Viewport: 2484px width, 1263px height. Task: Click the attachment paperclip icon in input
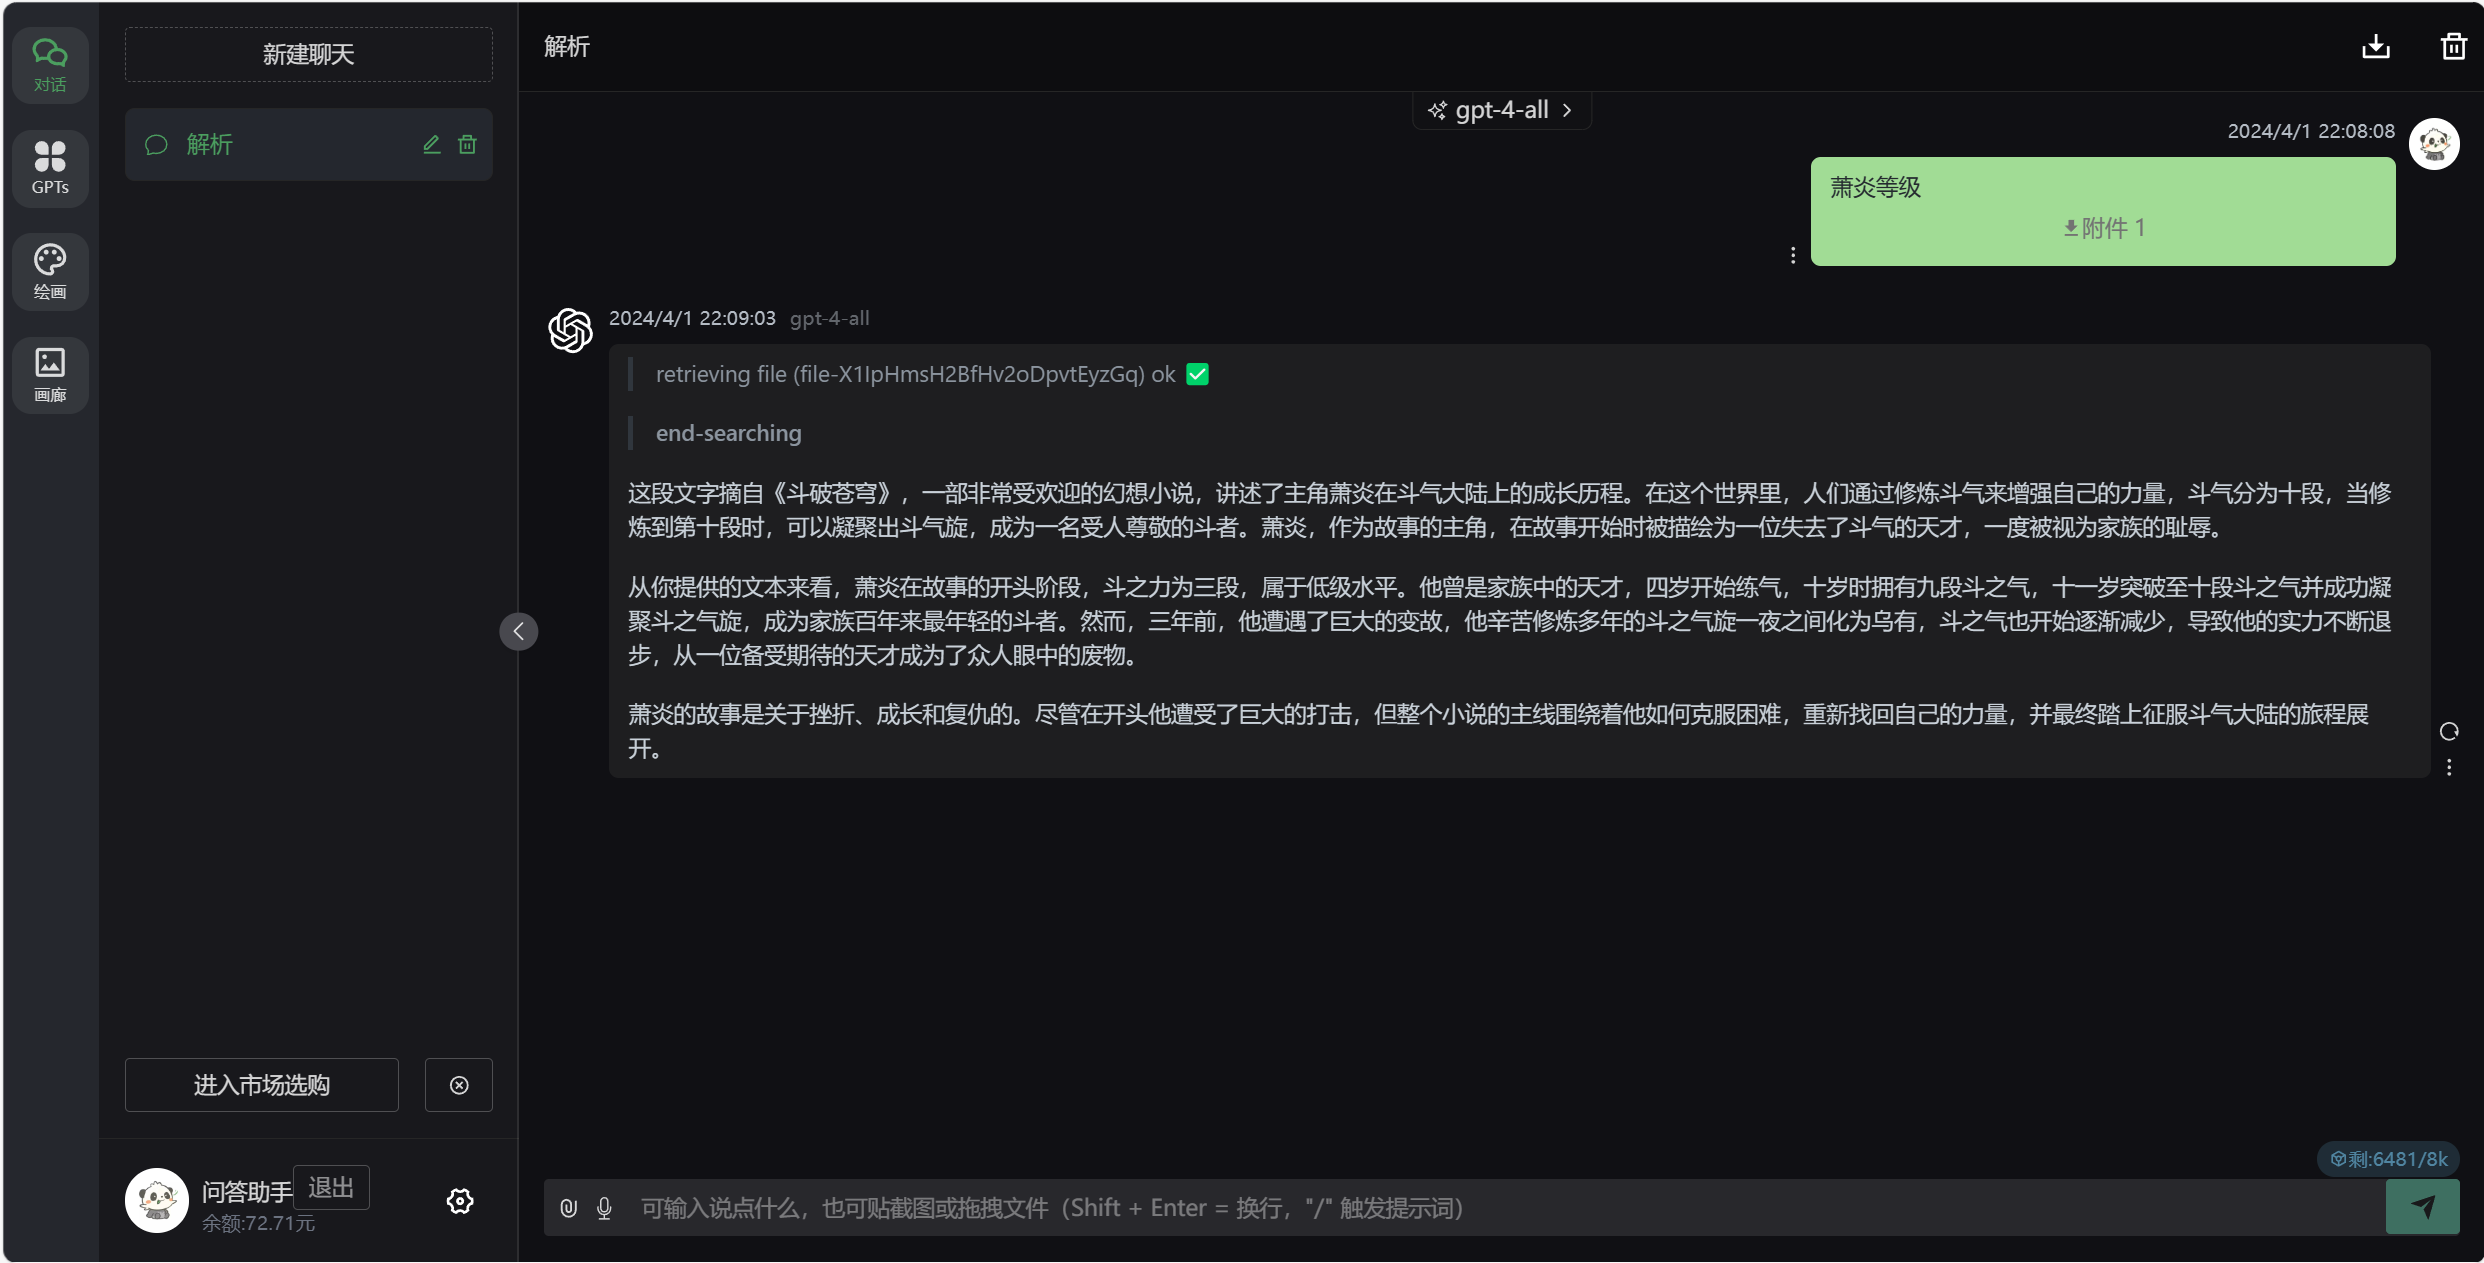coord(568,1208)
